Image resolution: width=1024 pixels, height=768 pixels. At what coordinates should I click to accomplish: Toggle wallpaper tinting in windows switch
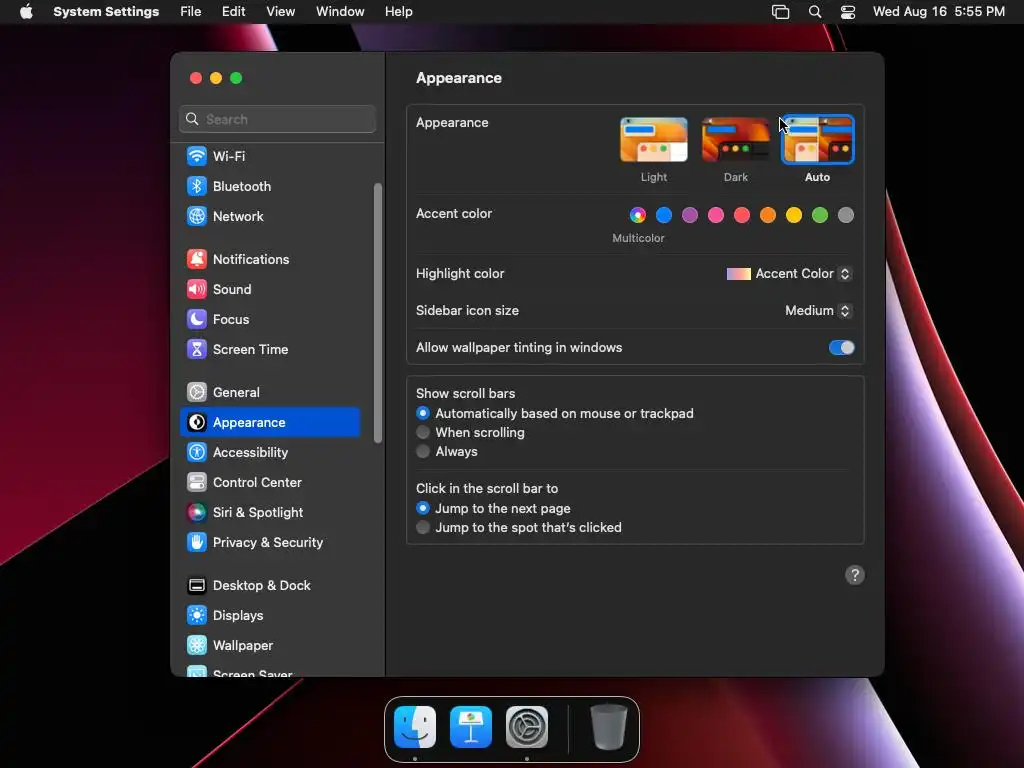pos(841,347)
